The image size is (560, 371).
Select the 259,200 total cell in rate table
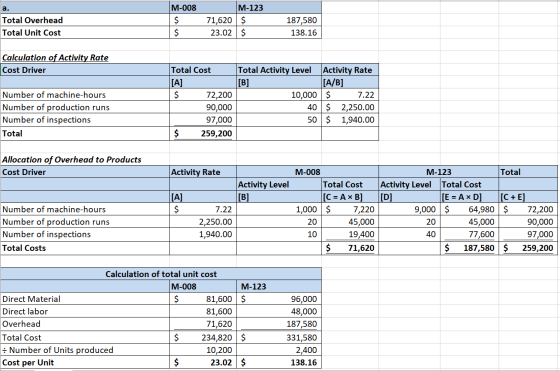[203, 134]
